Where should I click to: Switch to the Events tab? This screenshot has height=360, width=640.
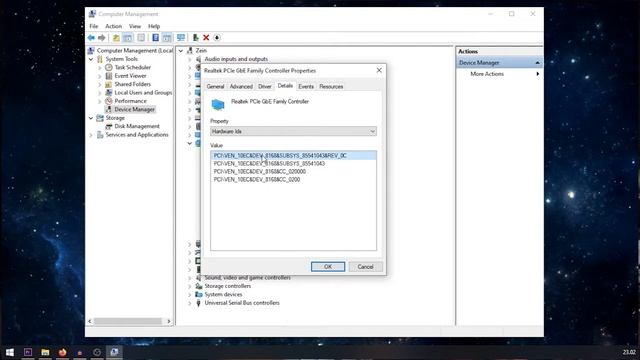306,87
